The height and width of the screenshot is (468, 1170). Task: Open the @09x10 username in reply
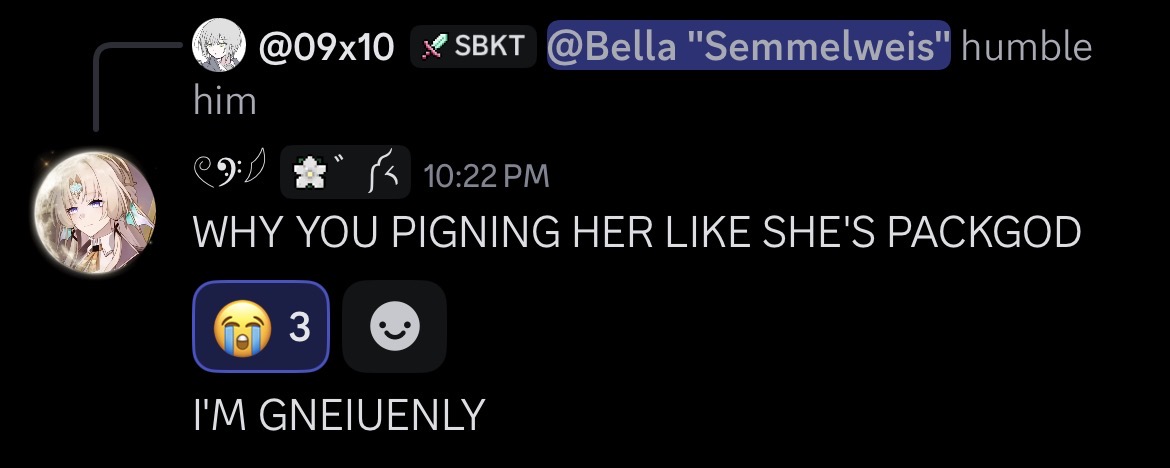tap(326, 46)
